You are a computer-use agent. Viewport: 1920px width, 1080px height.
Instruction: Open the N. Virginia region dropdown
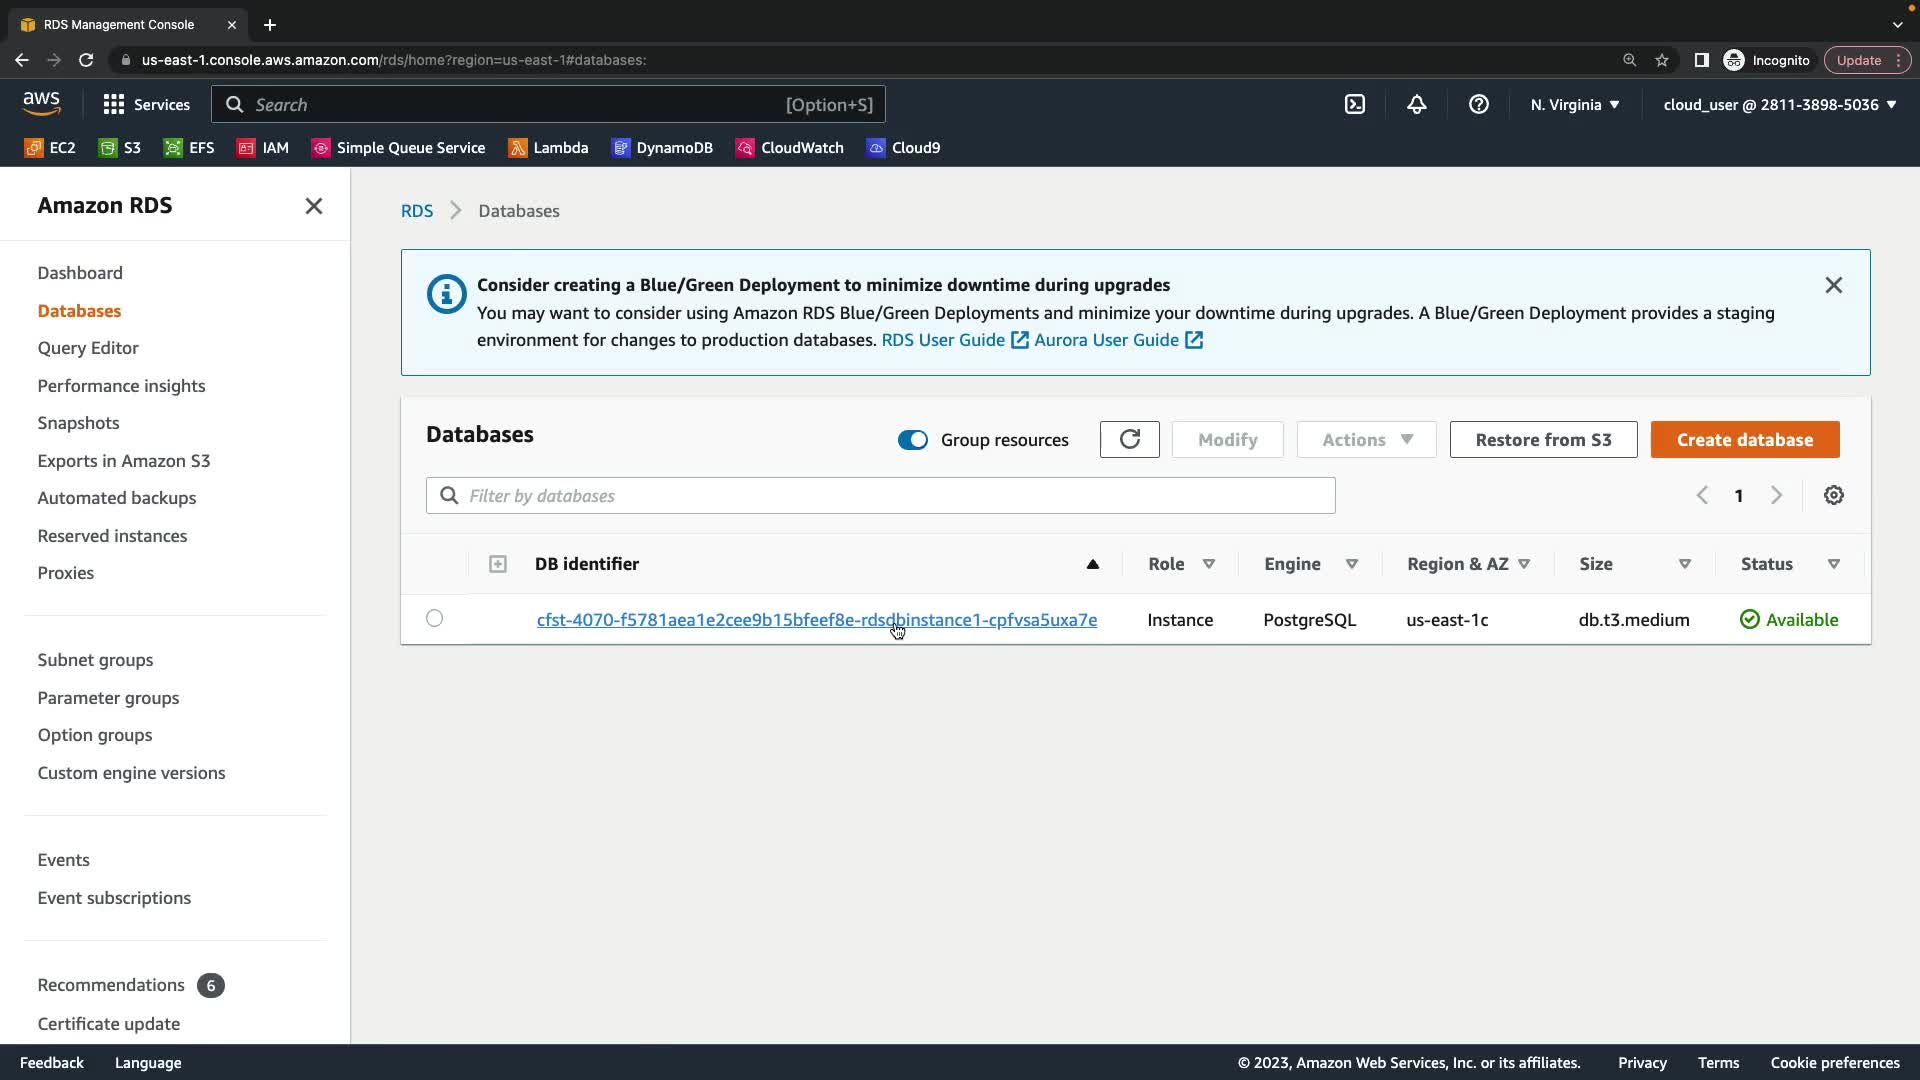1574,104
